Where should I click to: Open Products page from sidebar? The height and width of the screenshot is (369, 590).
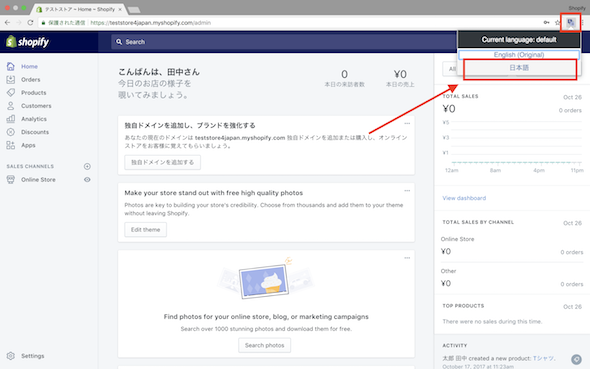(x=33, y=93)
